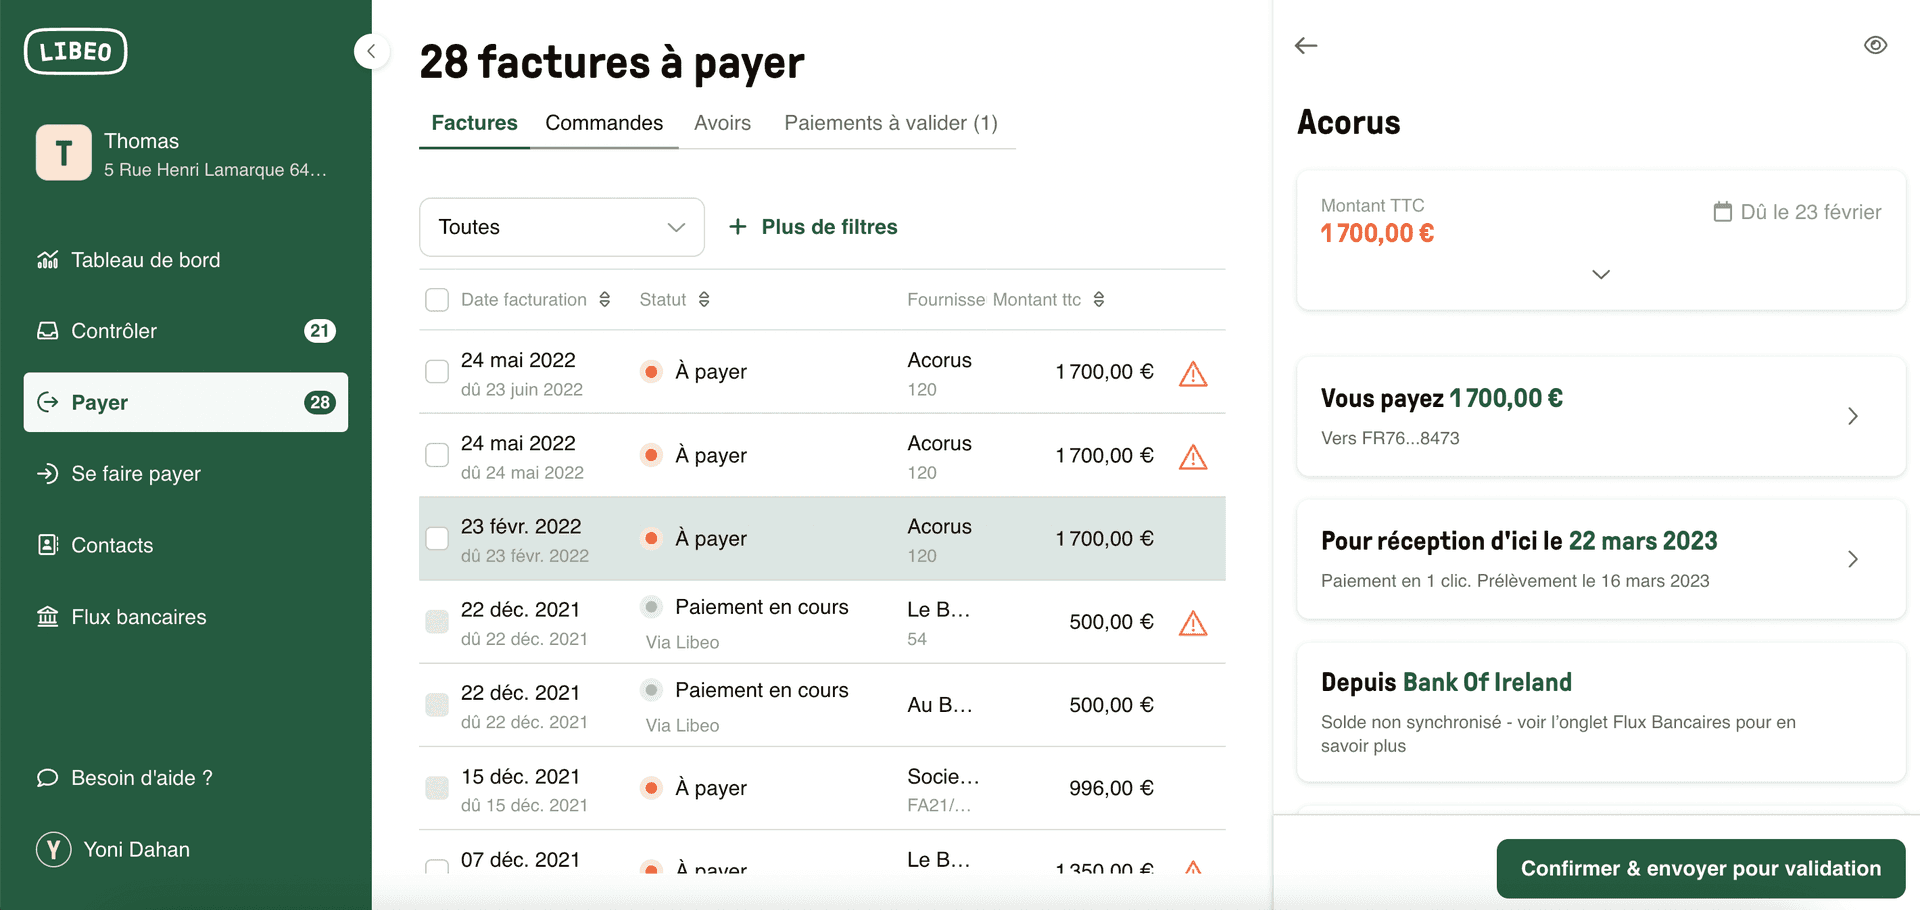The height and width of the screenshot is (910, 1920).
Task: Select the Contrôler sidebar icon
Action: [47, 331]
